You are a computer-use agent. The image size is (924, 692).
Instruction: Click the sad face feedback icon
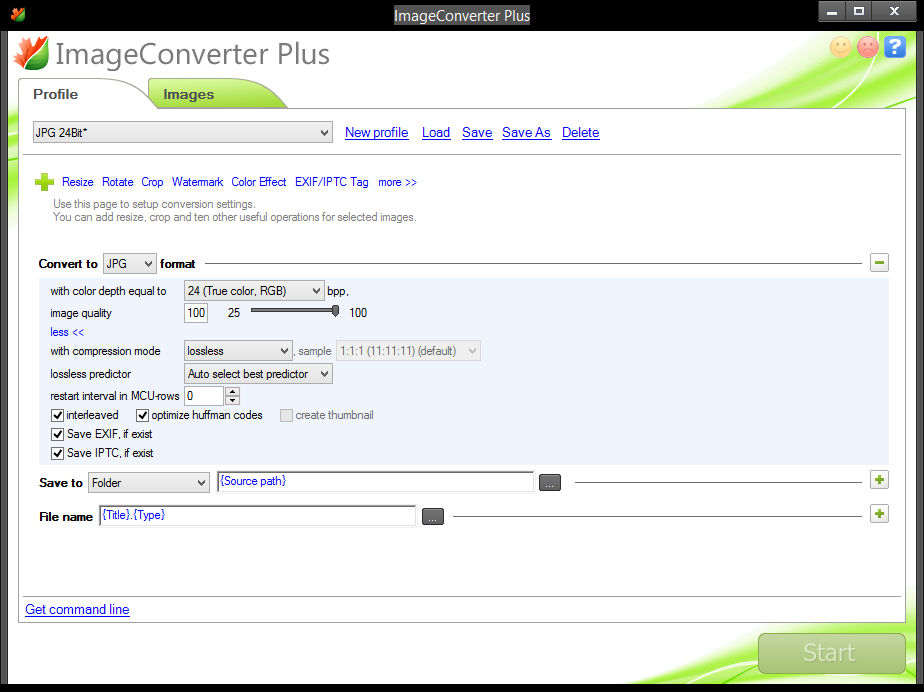867,47
